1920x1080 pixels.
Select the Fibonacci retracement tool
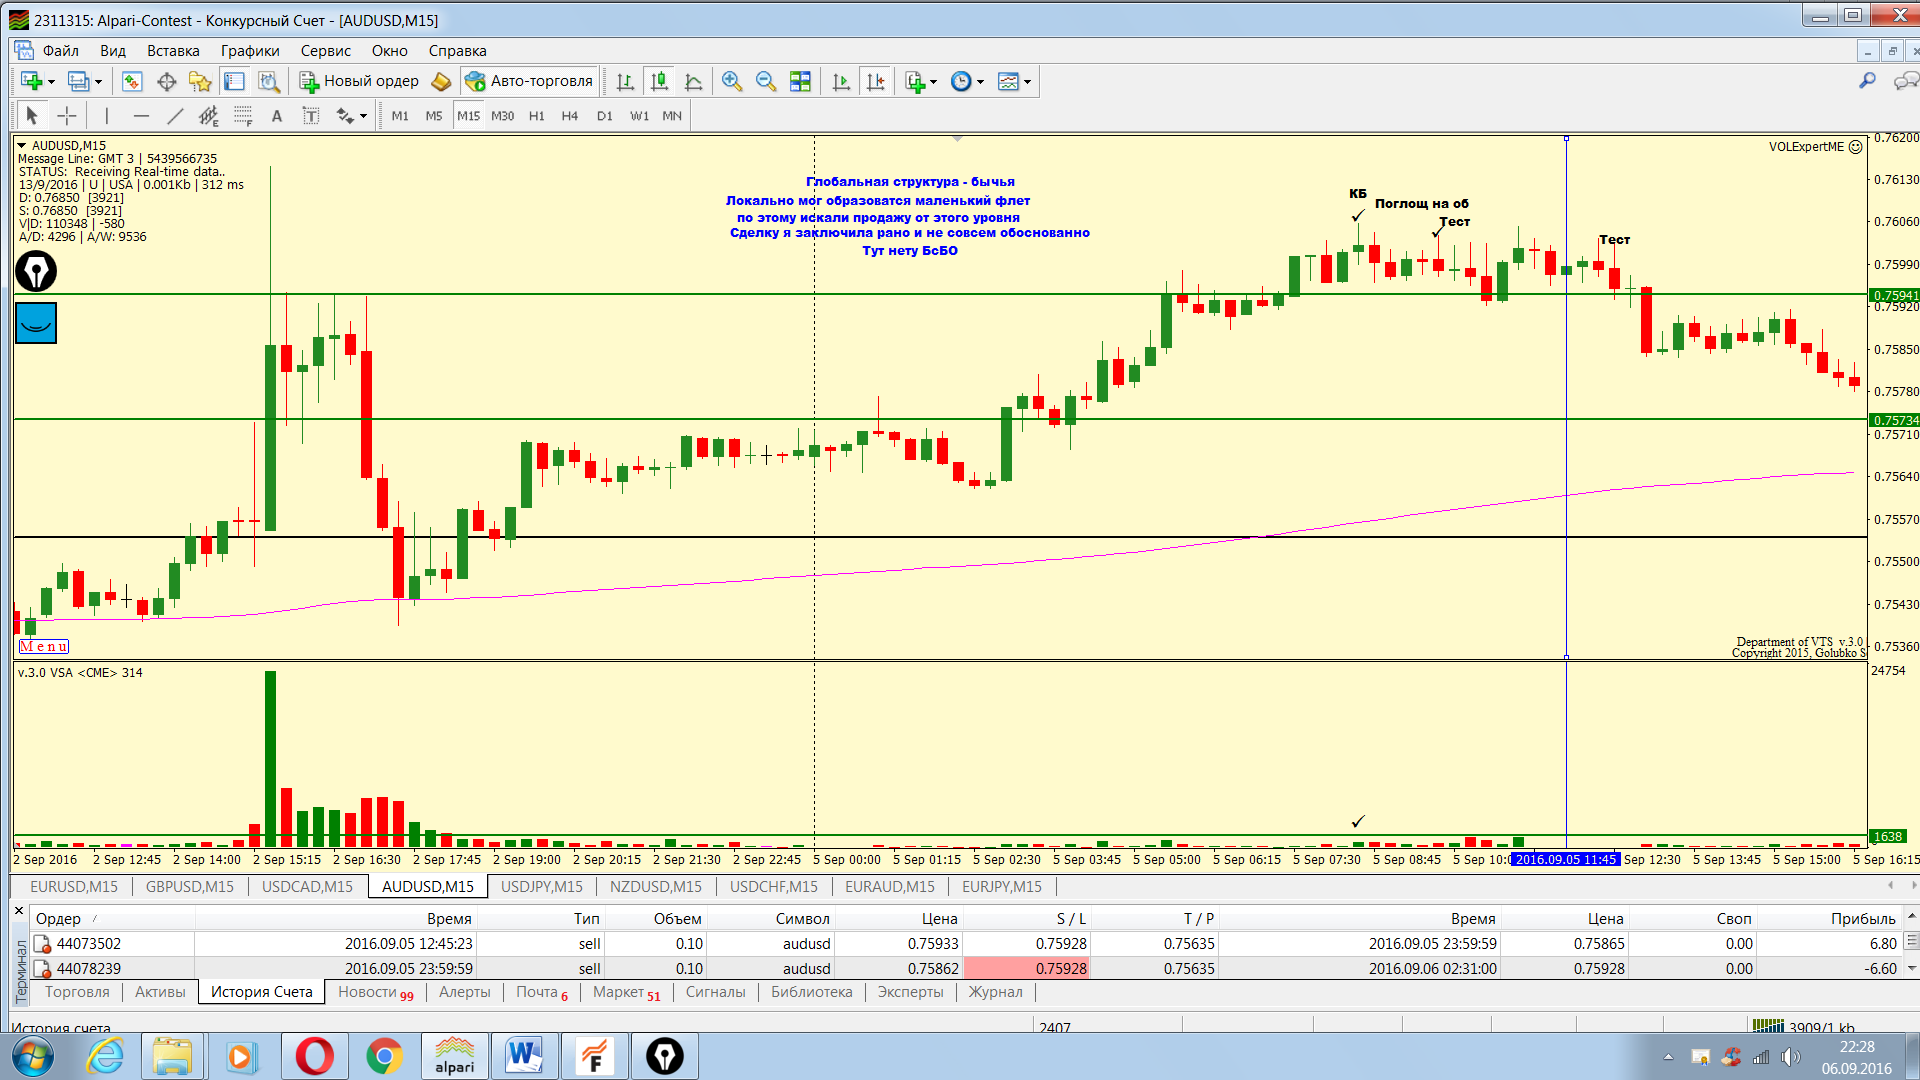pos(243,116)
